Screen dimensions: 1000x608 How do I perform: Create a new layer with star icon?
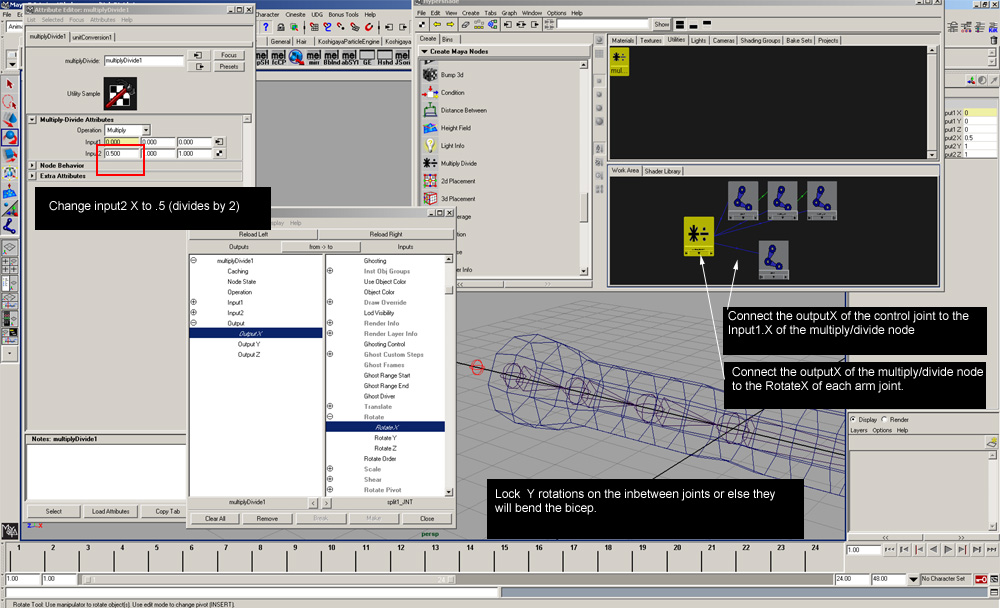click(x=992, y=442)
